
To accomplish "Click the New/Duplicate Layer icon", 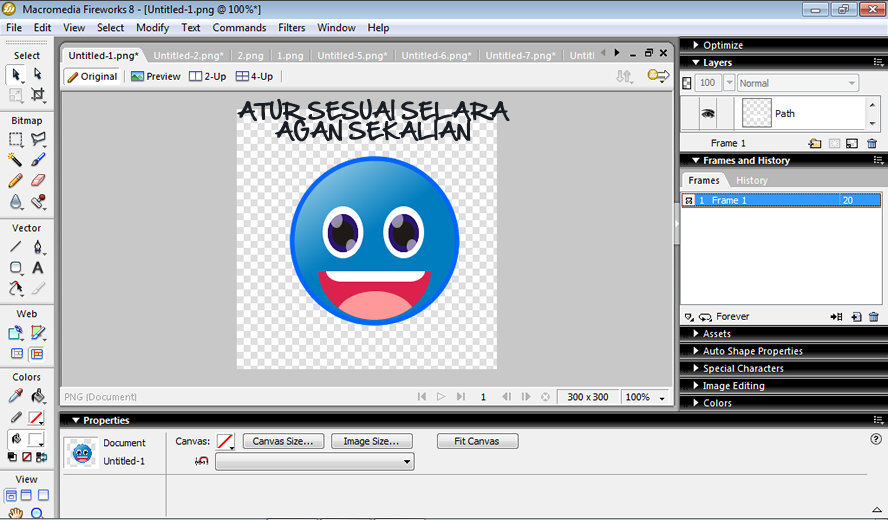I will pos(815,143).
